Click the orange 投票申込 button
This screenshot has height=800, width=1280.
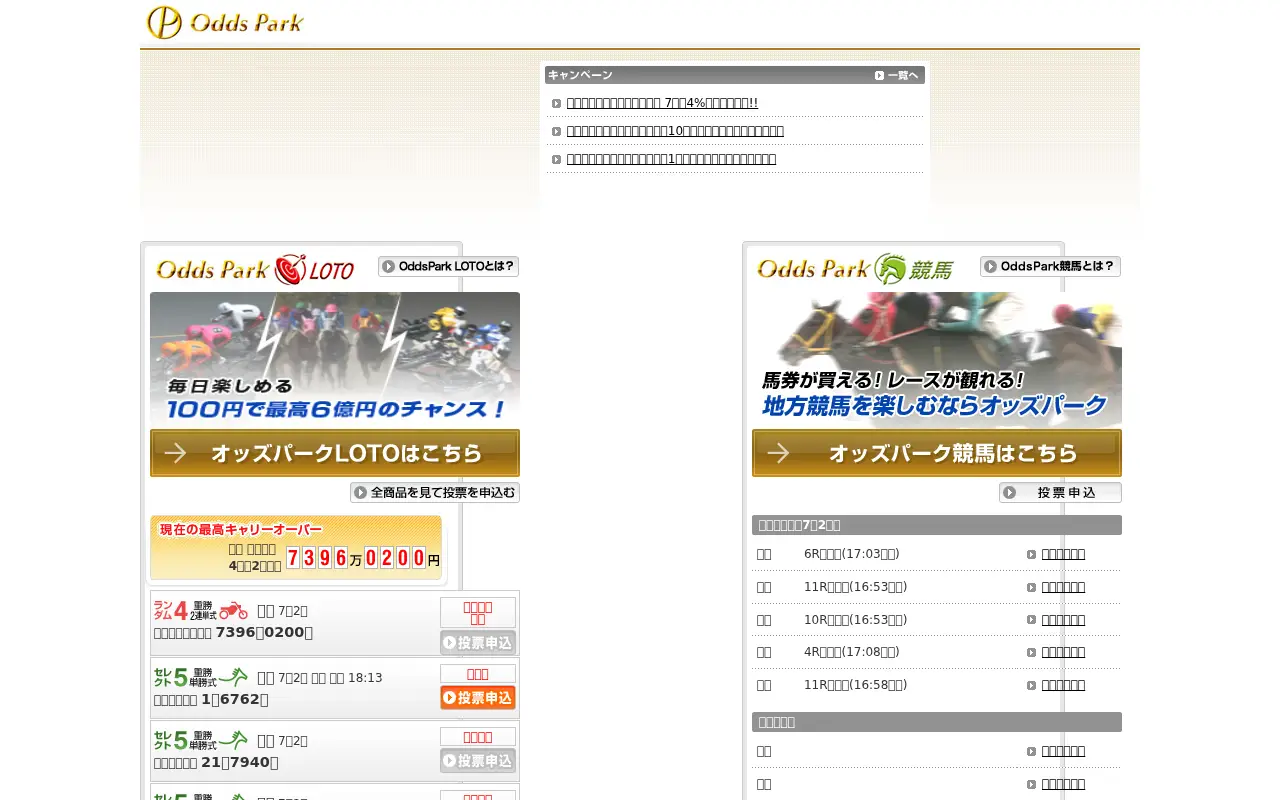[478, 698]
